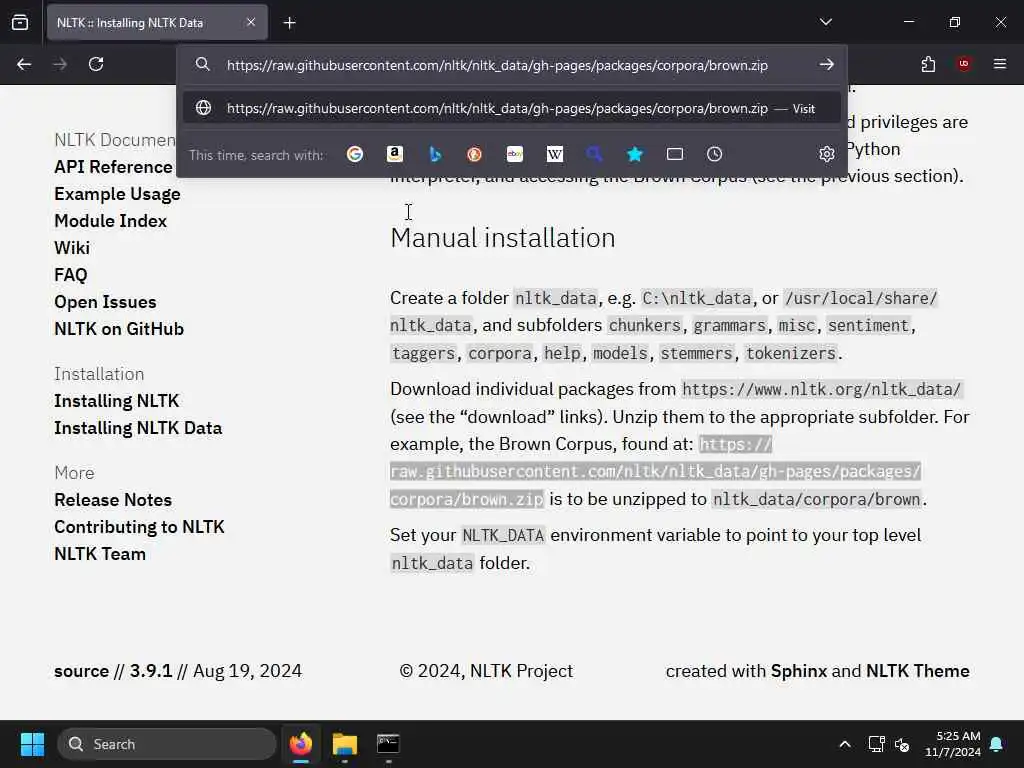Search this time with DuckDuckGo
The height and width of the screenshot is (768, 1024).
click(x=475, y=154)
